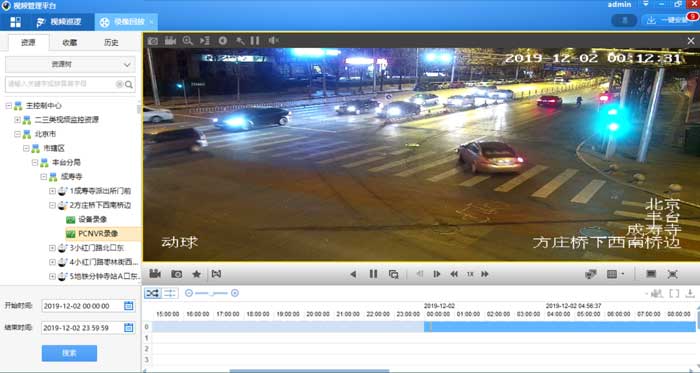Click the snapshot camera icon below video
The height and width of the screenshot is (373, 700).
click(176, 274)
